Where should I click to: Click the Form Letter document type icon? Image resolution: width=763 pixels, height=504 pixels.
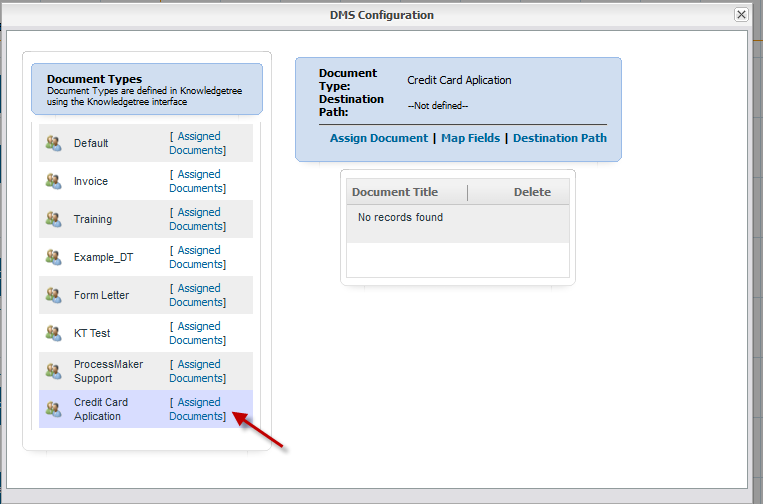pos(54,295)
